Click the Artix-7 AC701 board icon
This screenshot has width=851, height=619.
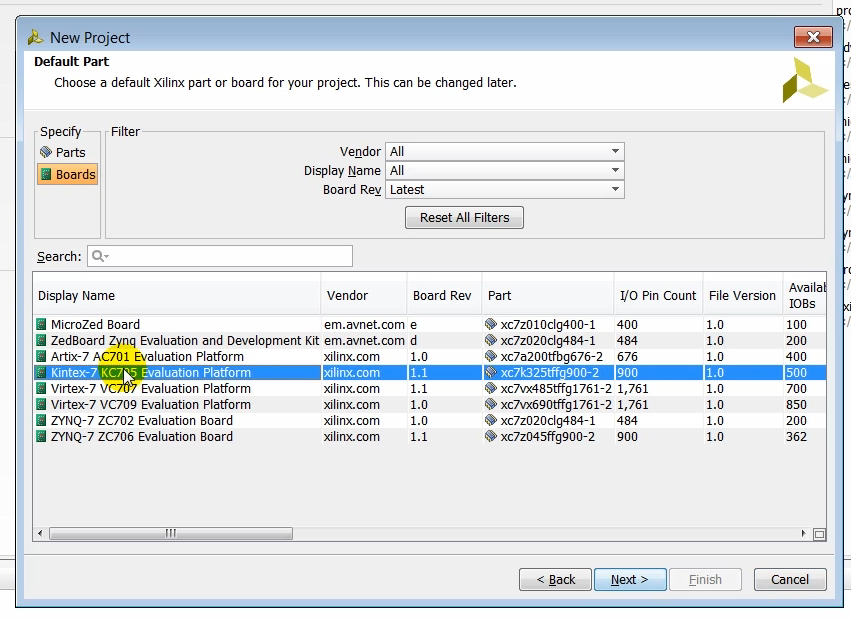(42, 357)
